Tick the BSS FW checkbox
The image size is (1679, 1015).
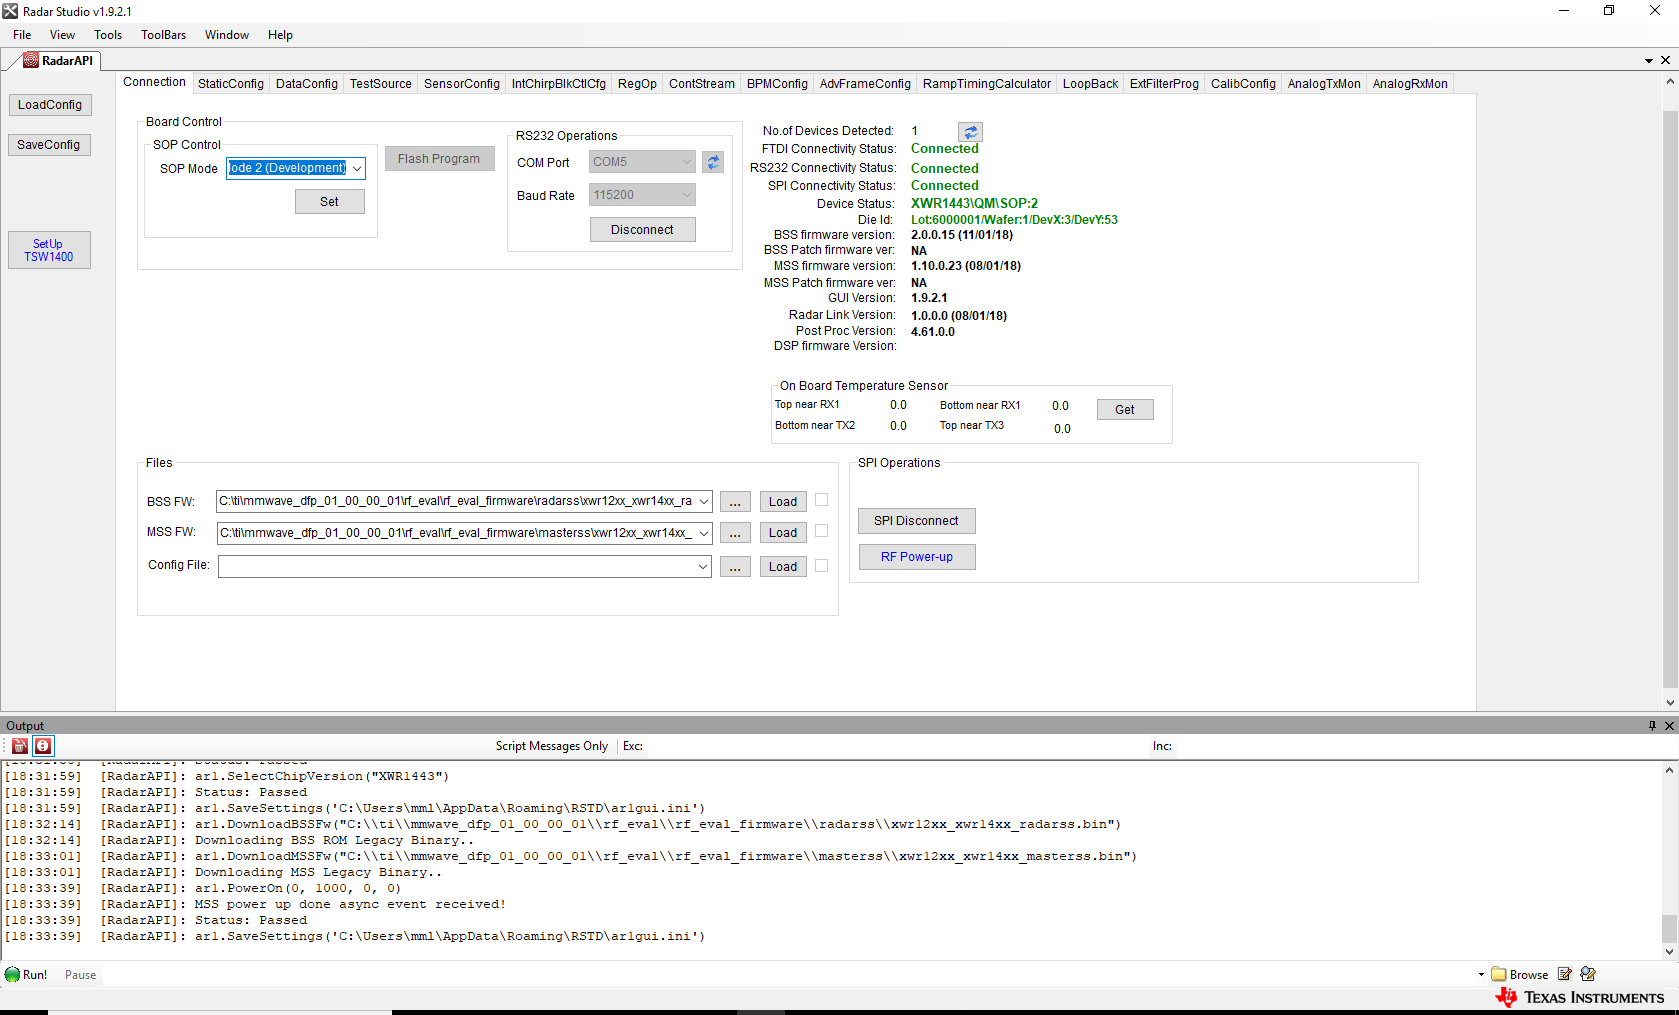822,500
